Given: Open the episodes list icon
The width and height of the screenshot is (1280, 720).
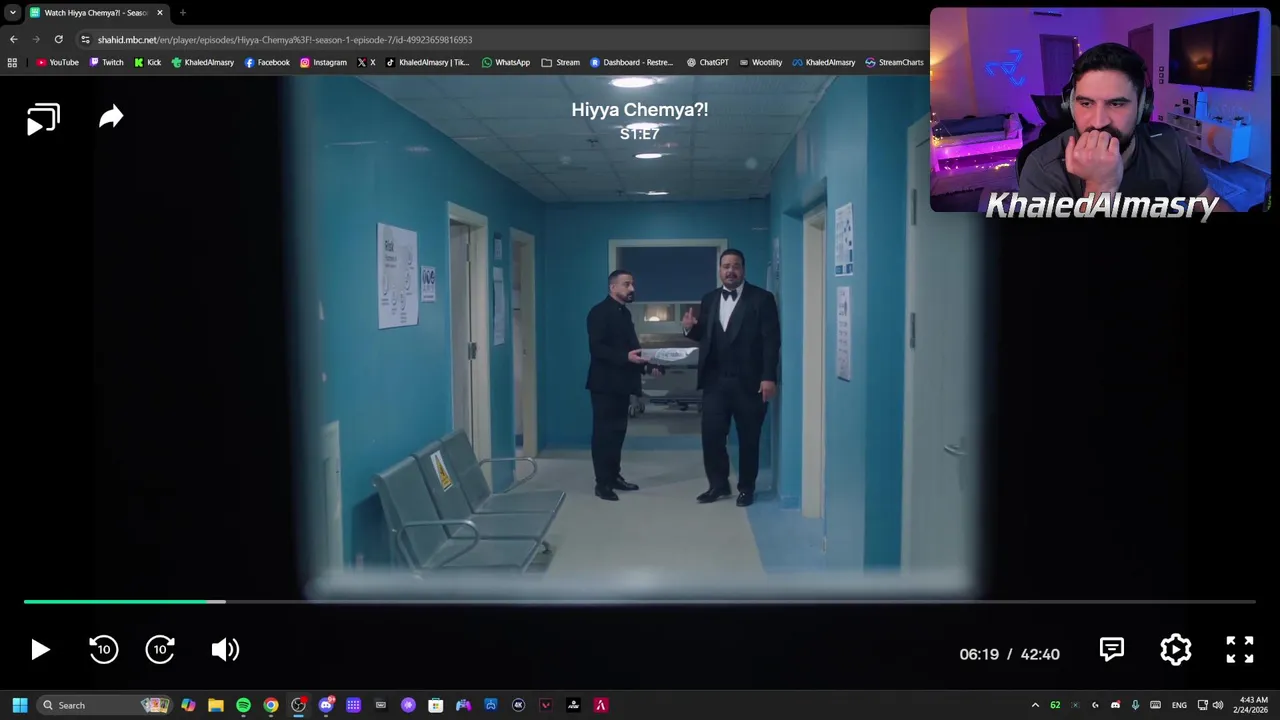Looking at the screenshot, I should point(43,119).
